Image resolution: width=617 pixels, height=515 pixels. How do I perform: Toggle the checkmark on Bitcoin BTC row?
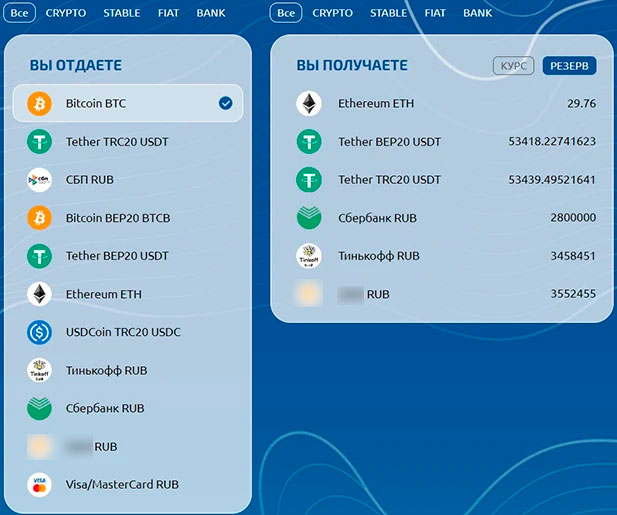coord(225,103)
